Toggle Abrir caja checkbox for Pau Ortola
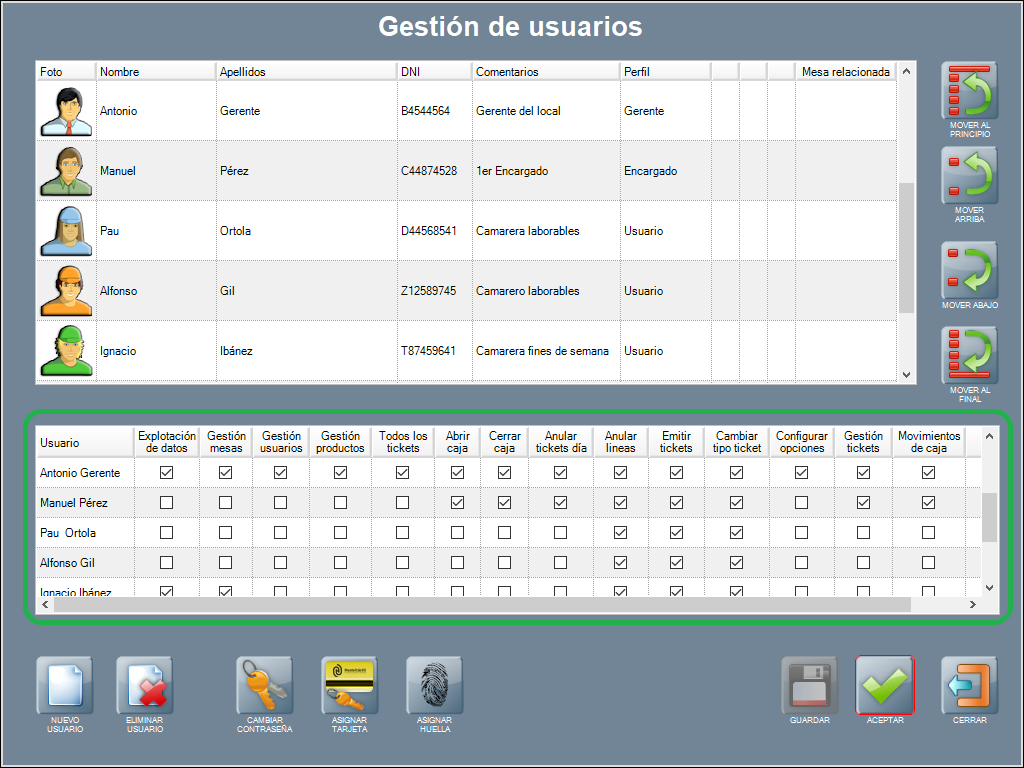This screenshot has width=1024, height=768. [458, 532]
